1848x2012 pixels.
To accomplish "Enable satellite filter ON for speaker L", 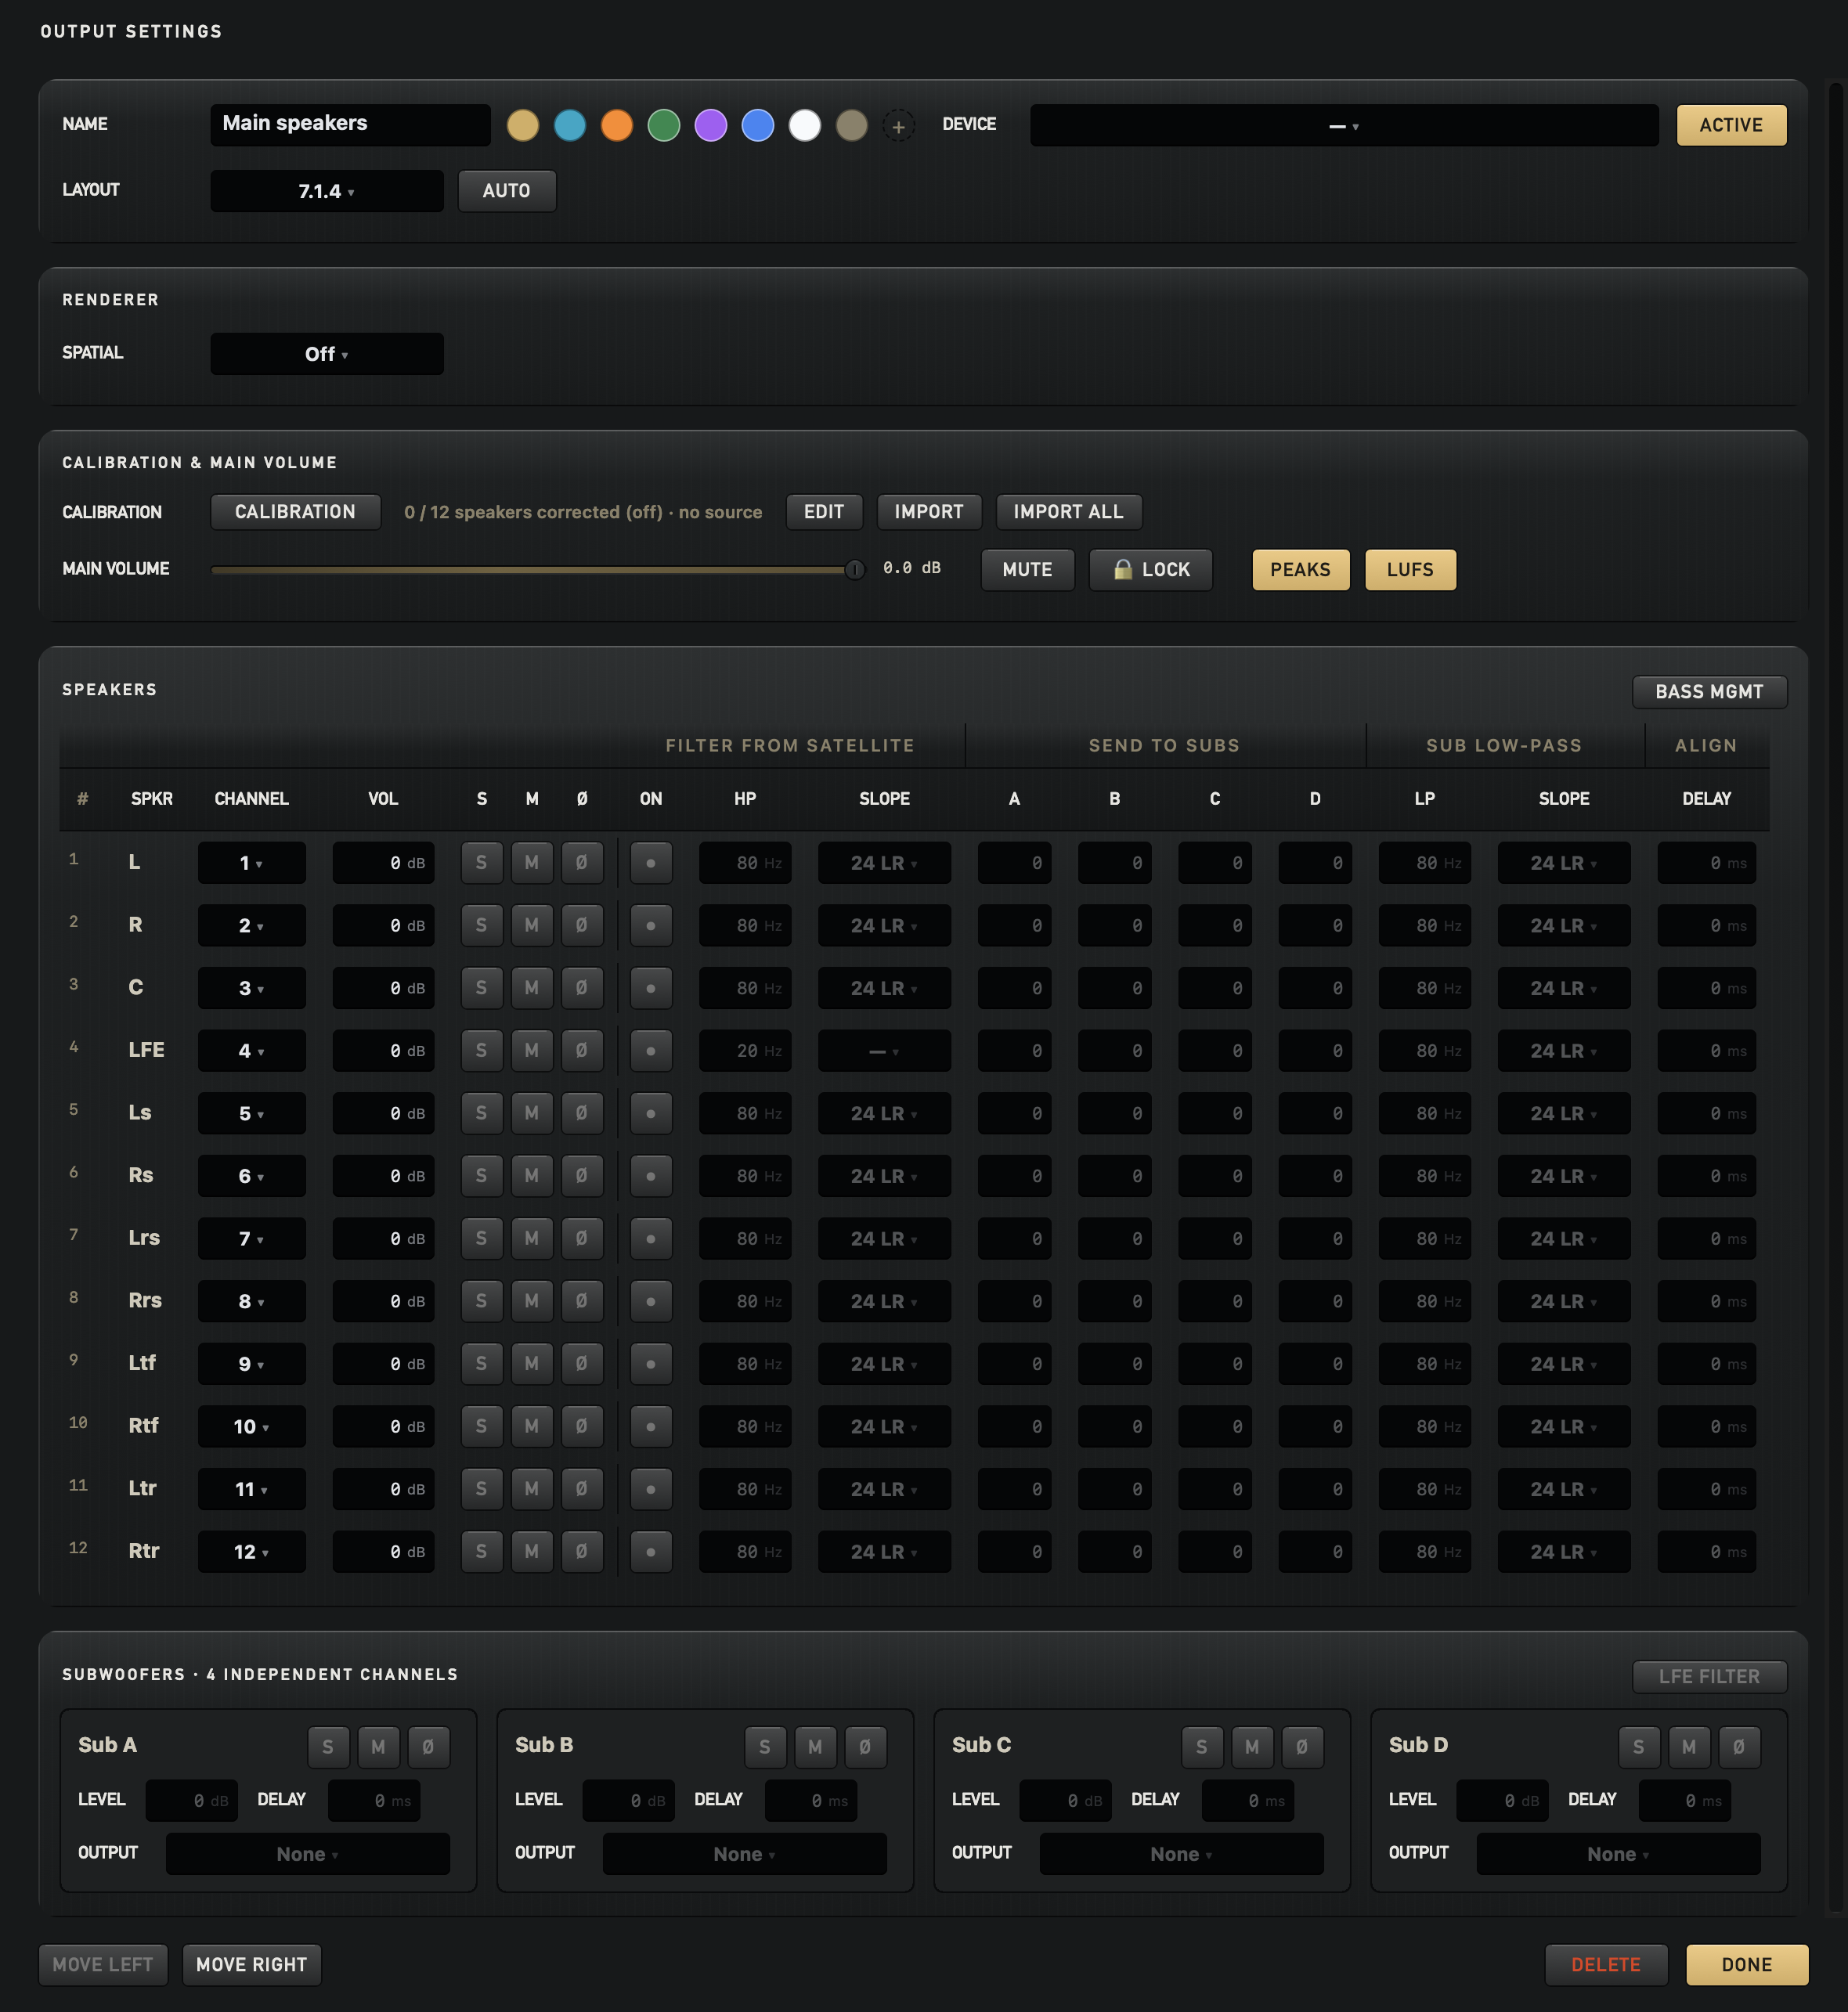I will tap(651, 862).
